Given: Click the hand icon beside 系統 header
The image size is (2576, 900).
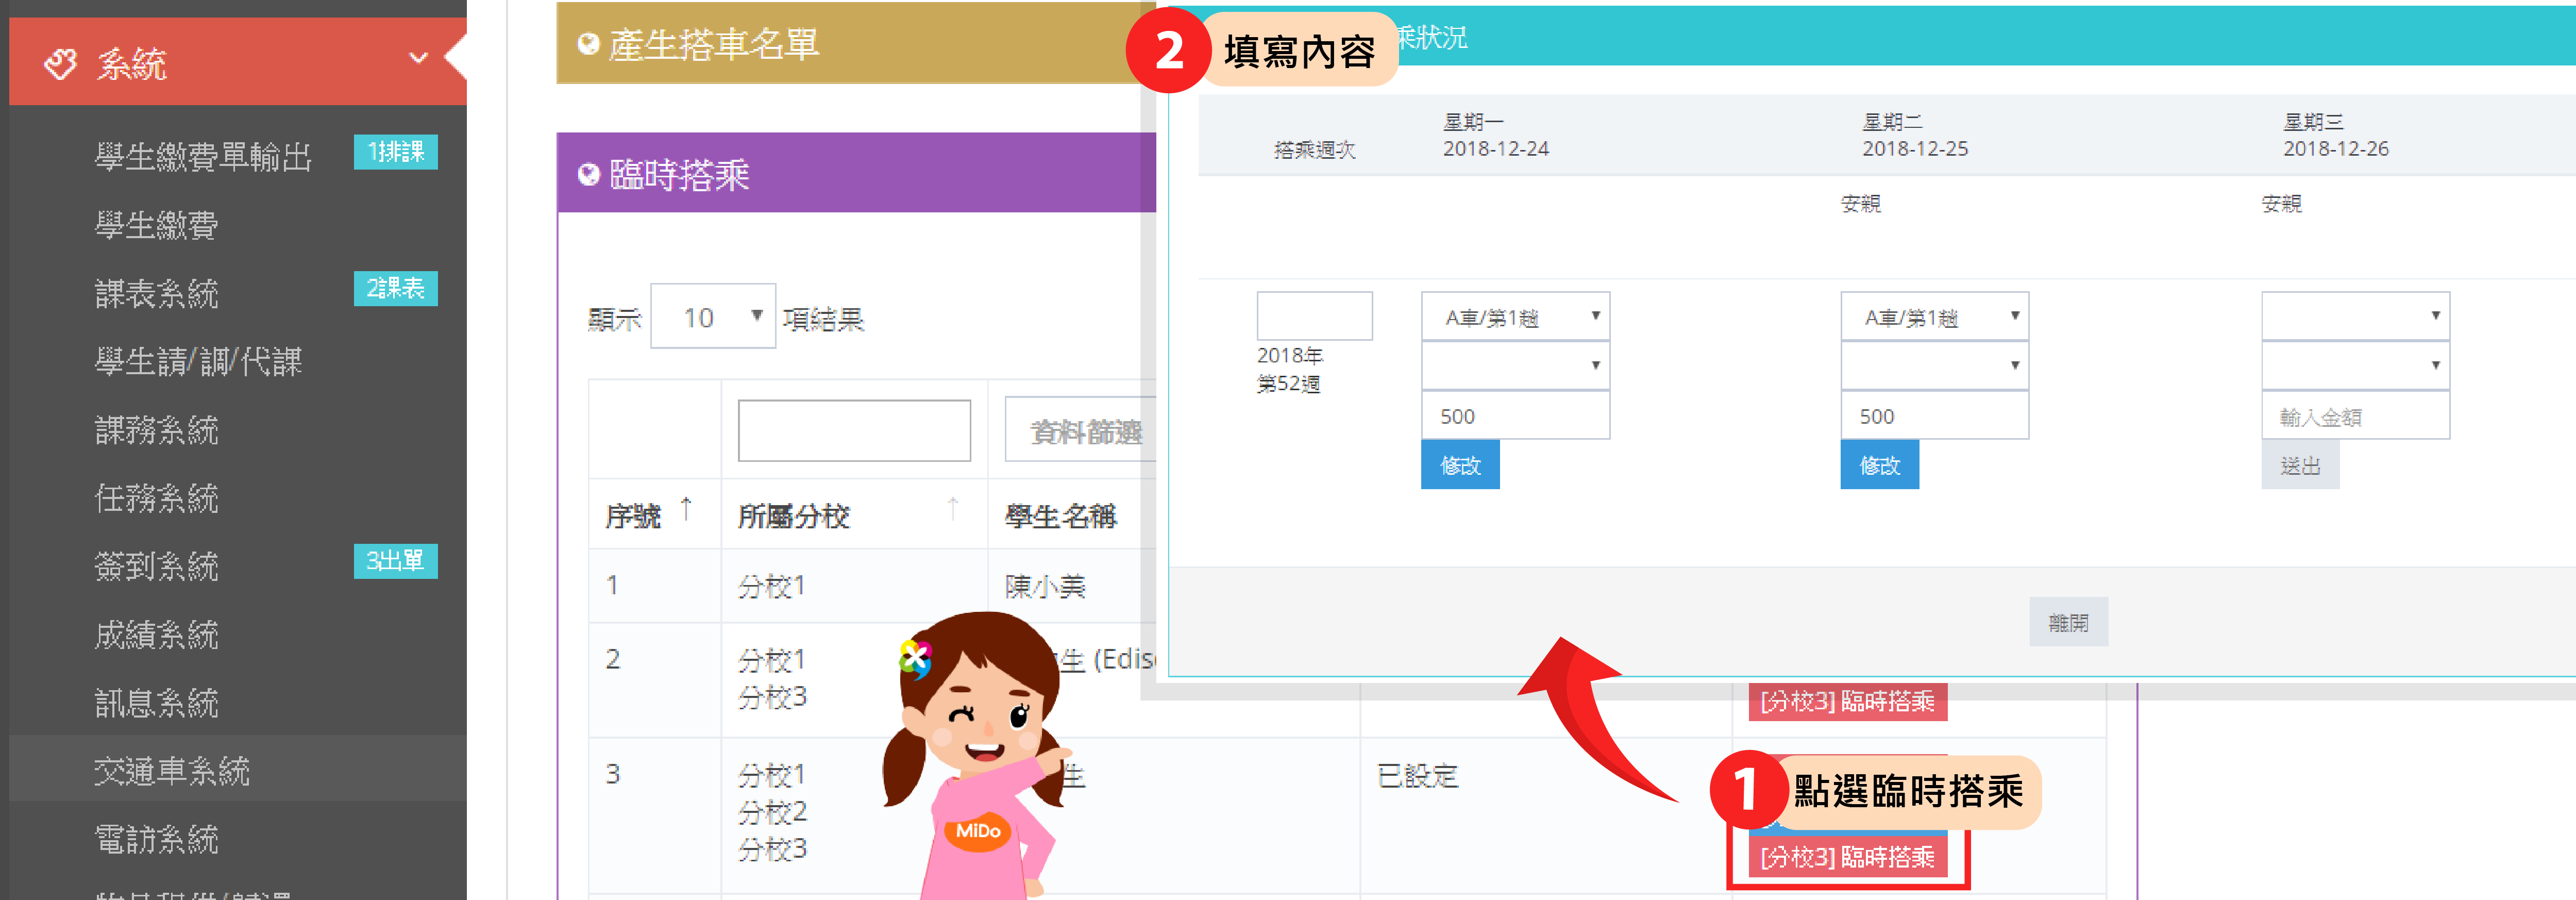Looking at the screenshot, I should (60, 63).
